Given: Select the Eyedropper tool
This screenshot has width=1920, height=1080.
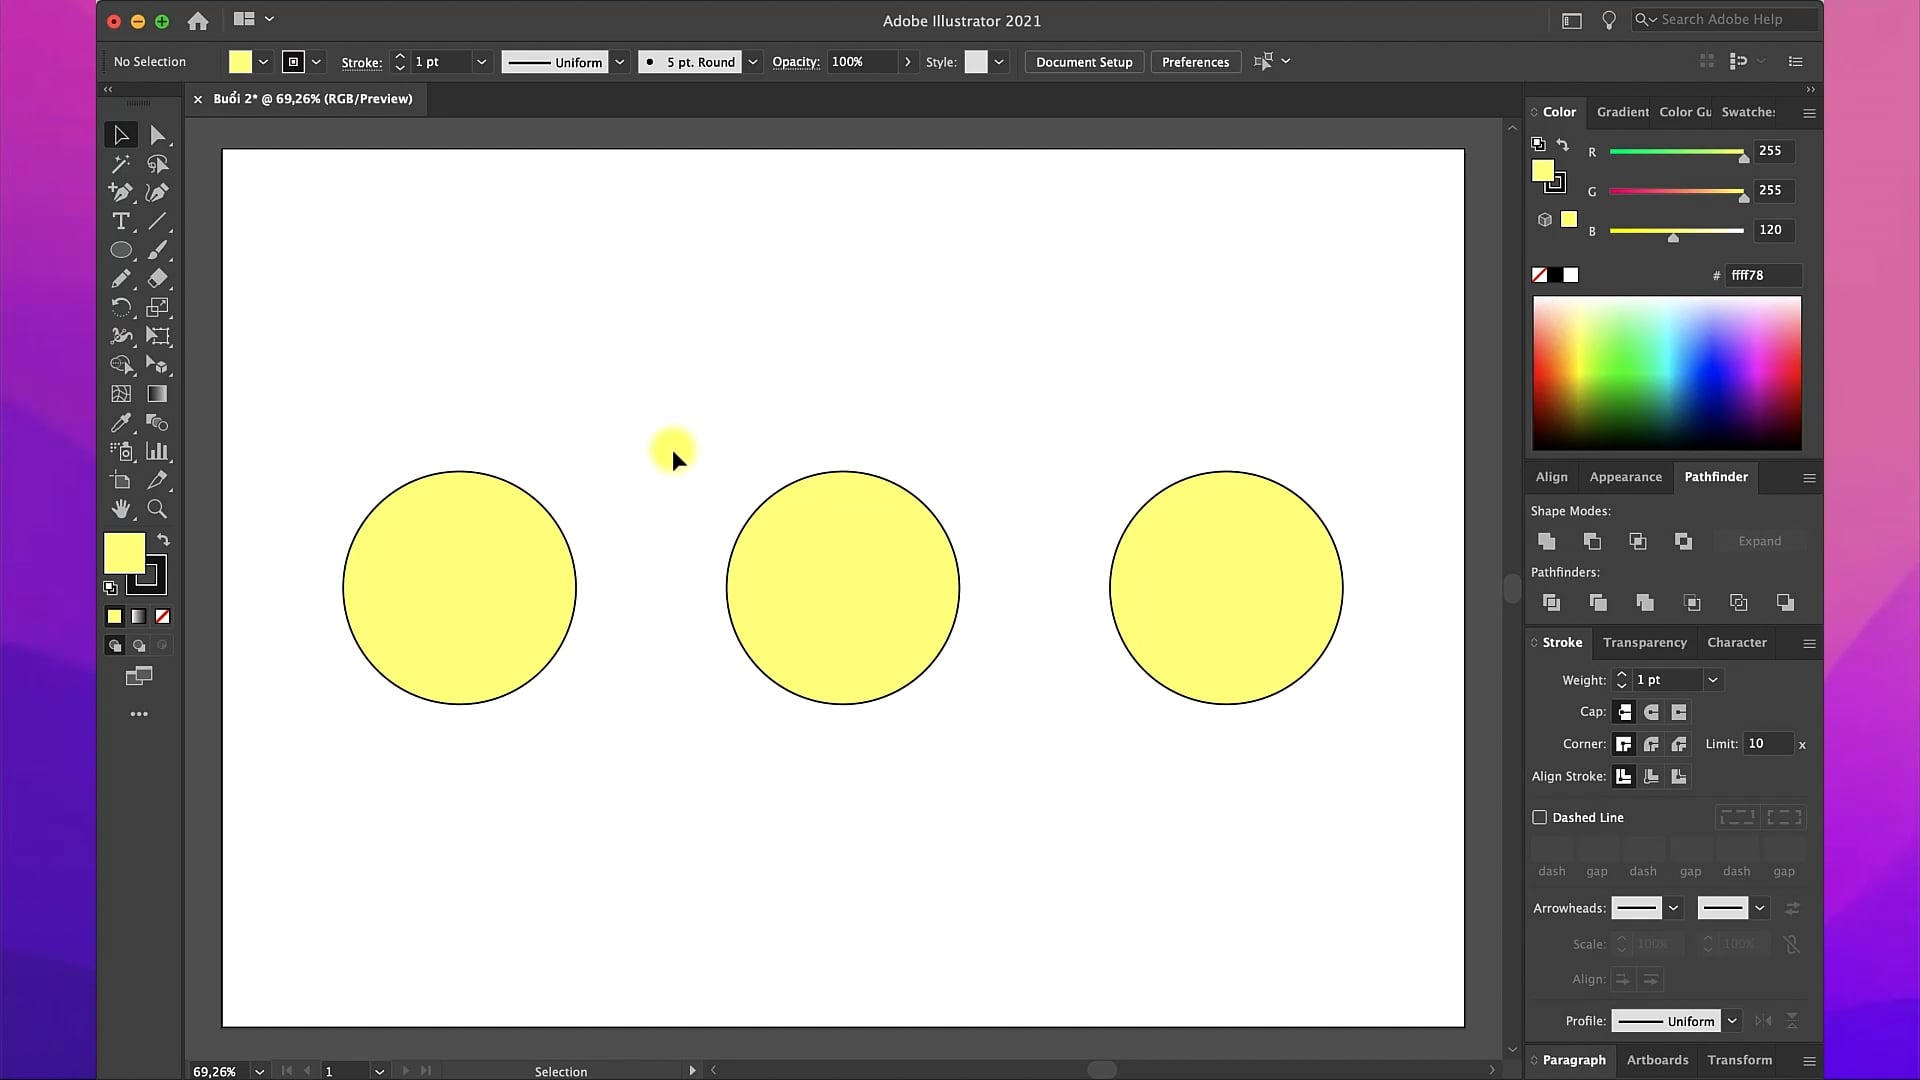Looking at the screenshot, I should click(121, 423).
